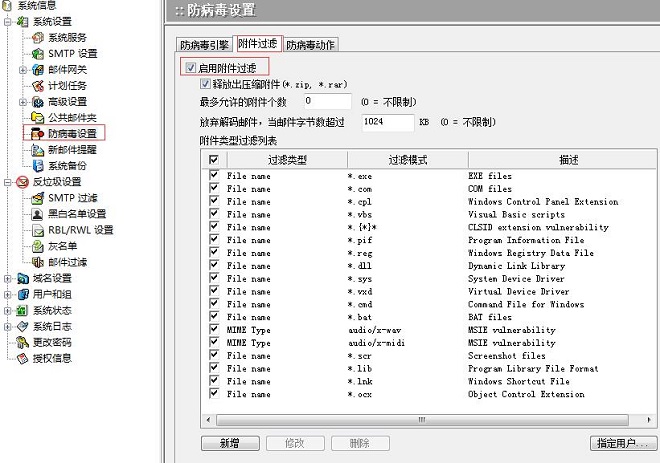Select the 系统备份 icon
The image size is (660, 463).
point(38,165)
